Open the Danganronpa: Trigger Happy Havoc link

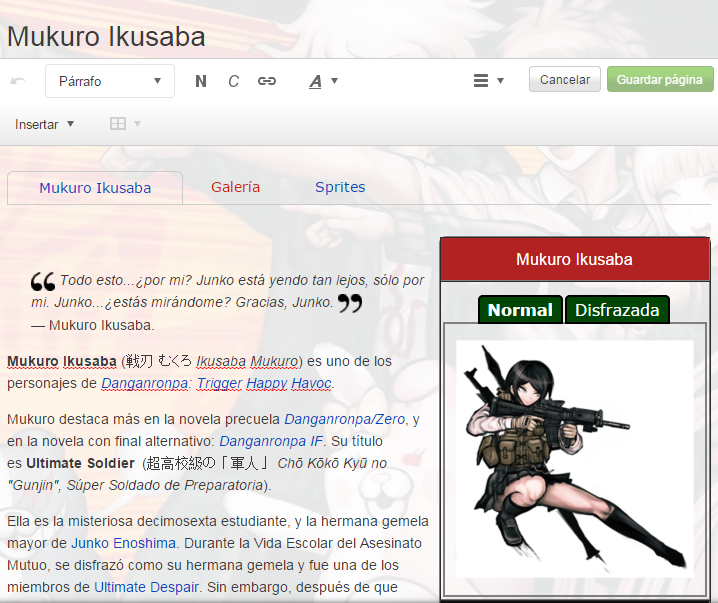pos(216,383)
